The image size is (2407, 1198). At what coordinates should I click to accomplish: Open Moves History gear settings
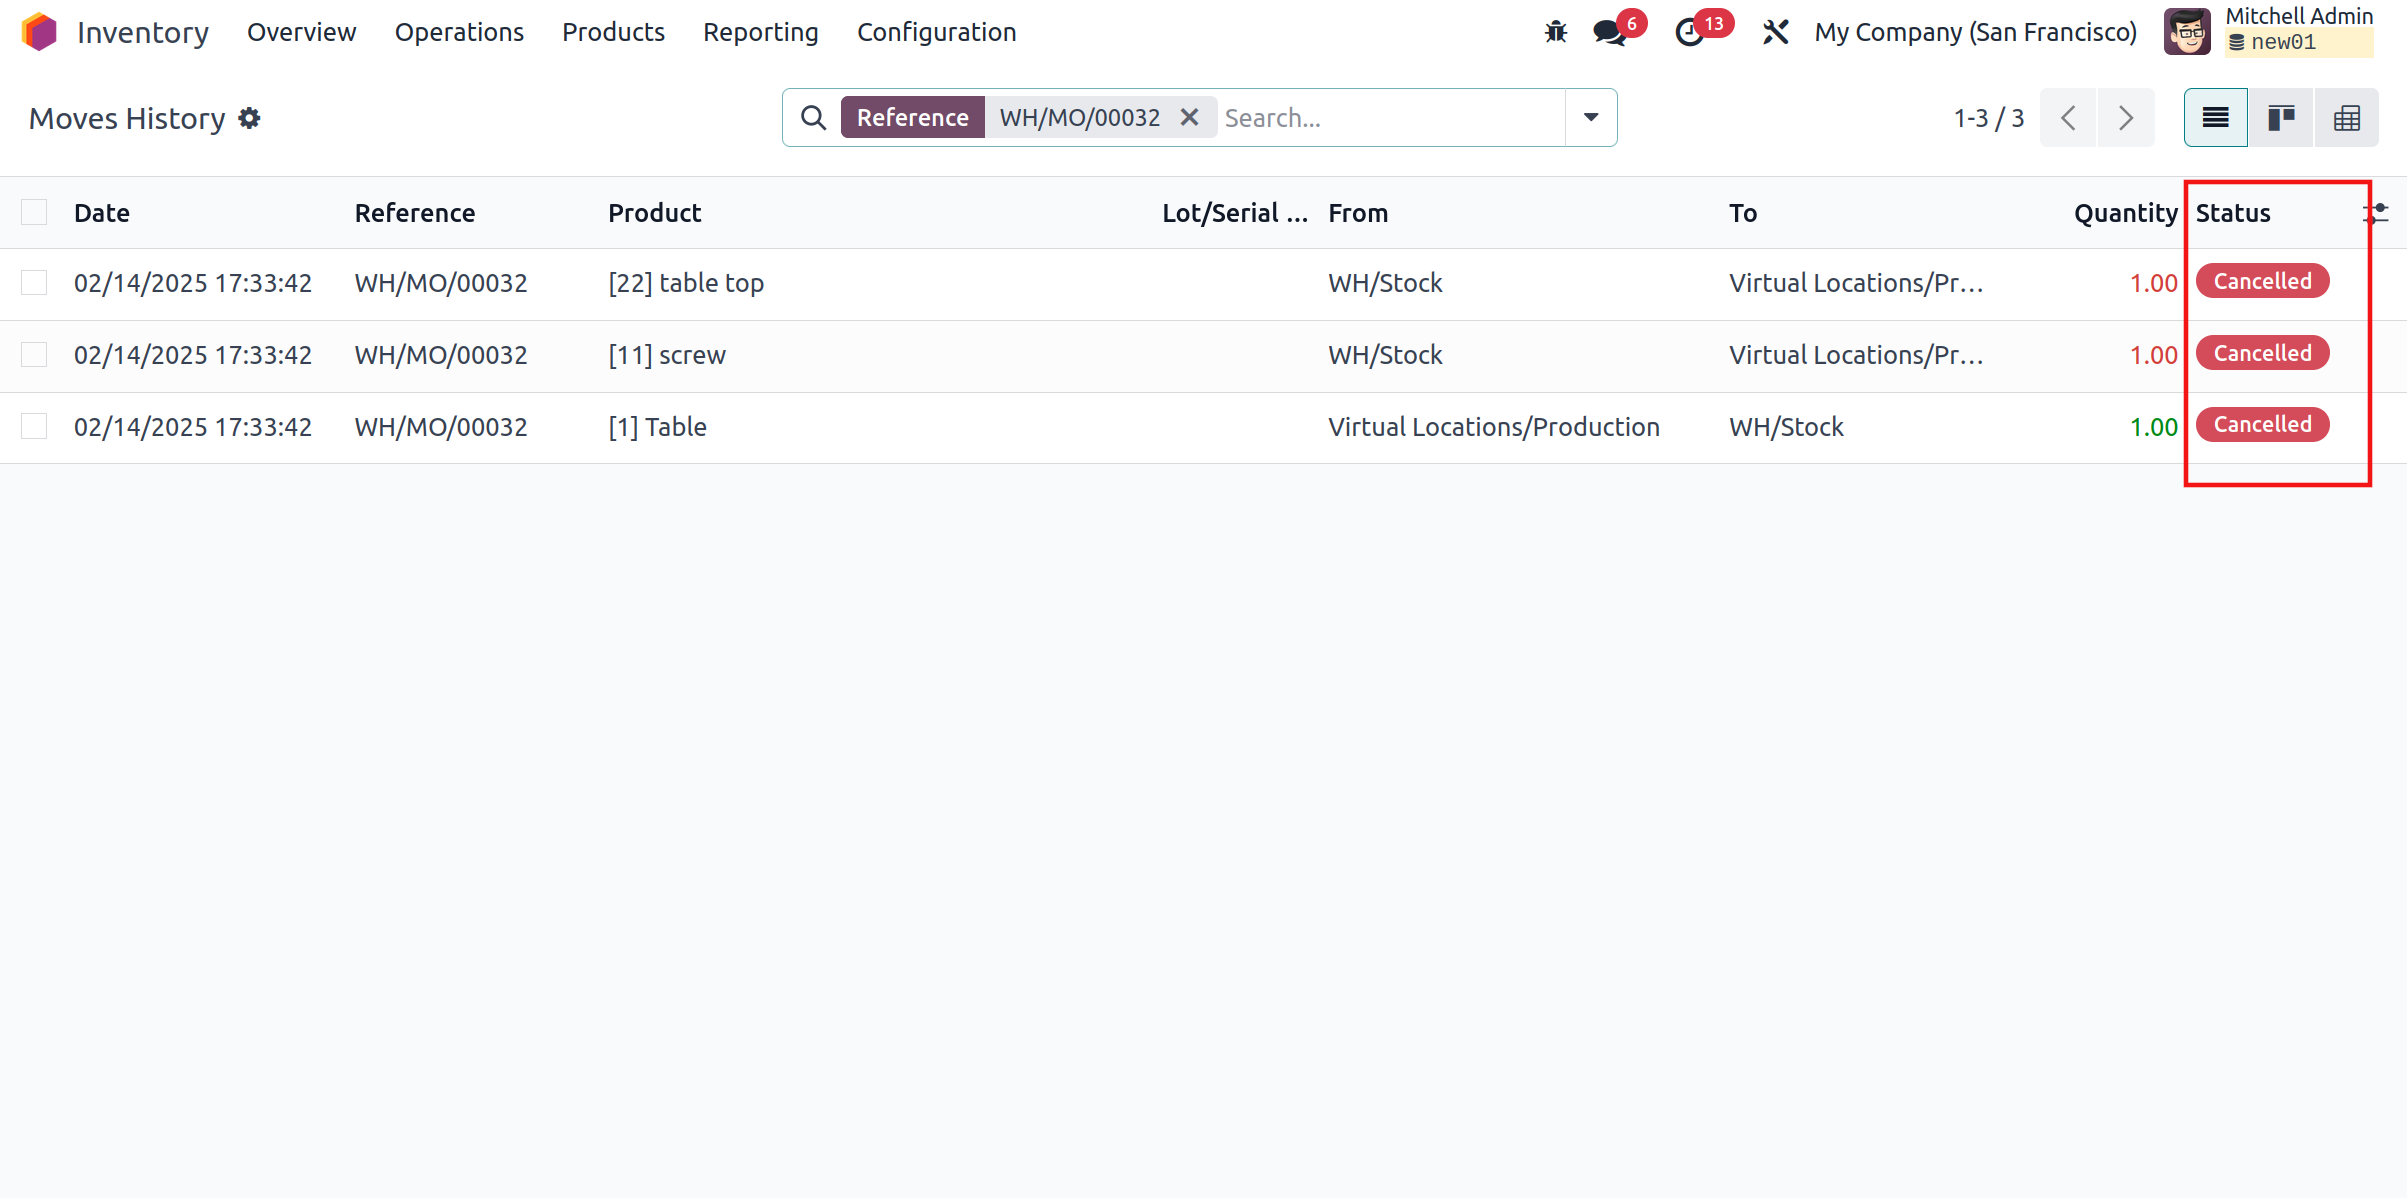[x=249, y=118]
